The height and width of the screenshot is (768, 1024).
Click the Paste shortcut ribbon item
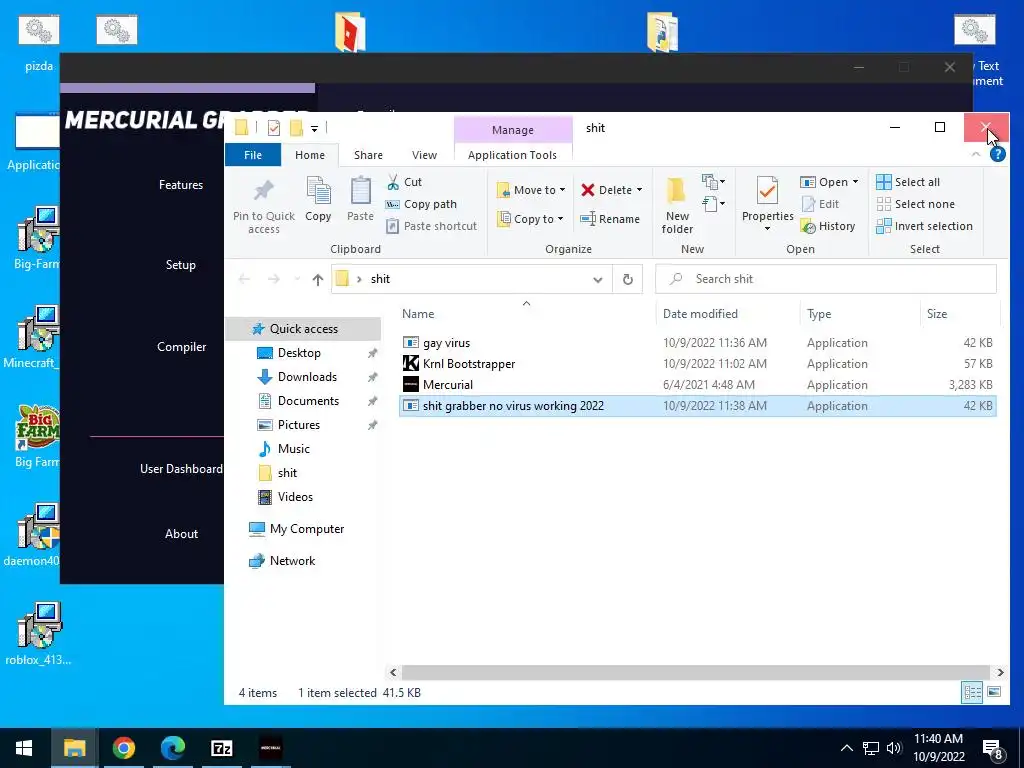(432, 226)
